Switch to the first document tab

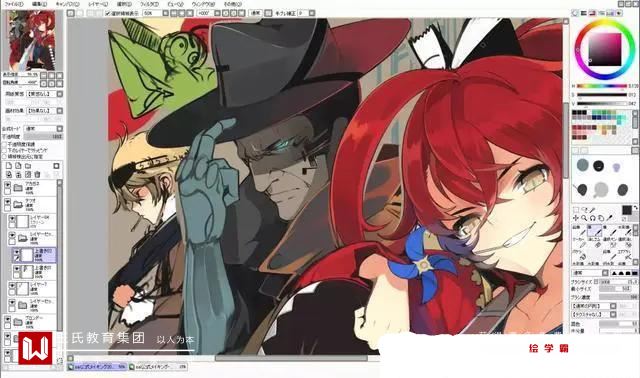click(97, 367)
